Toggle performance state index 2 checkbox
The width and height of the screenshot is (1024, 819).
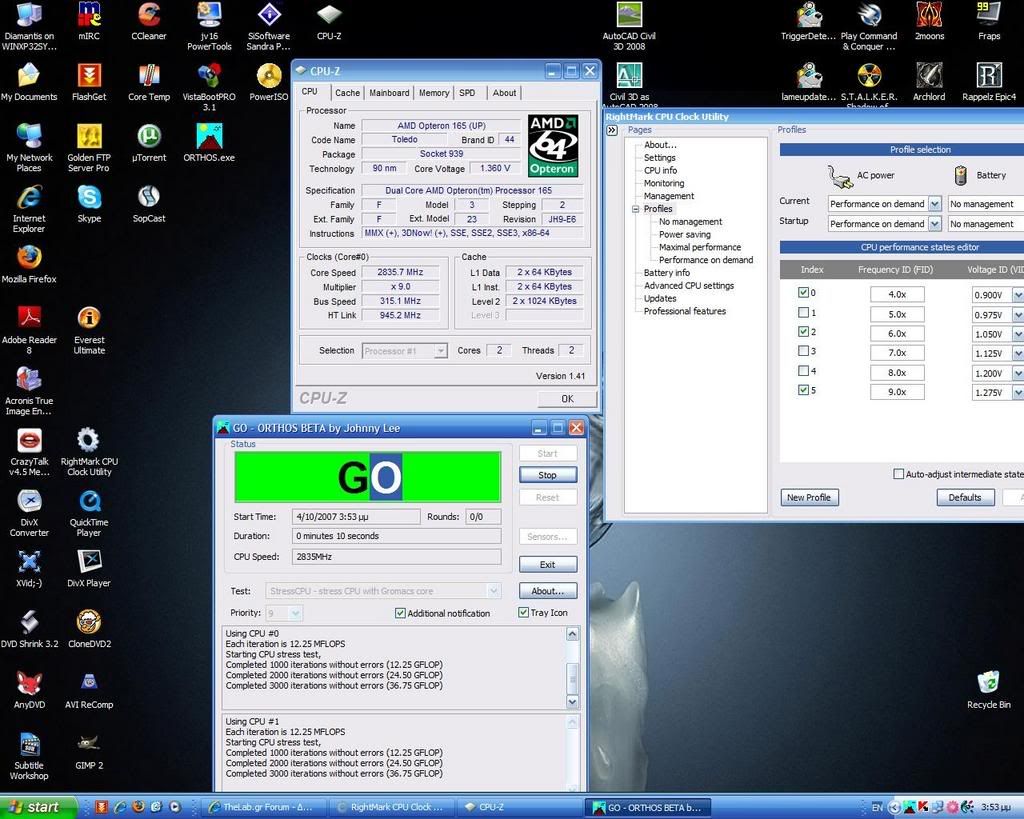coord(804,331)
